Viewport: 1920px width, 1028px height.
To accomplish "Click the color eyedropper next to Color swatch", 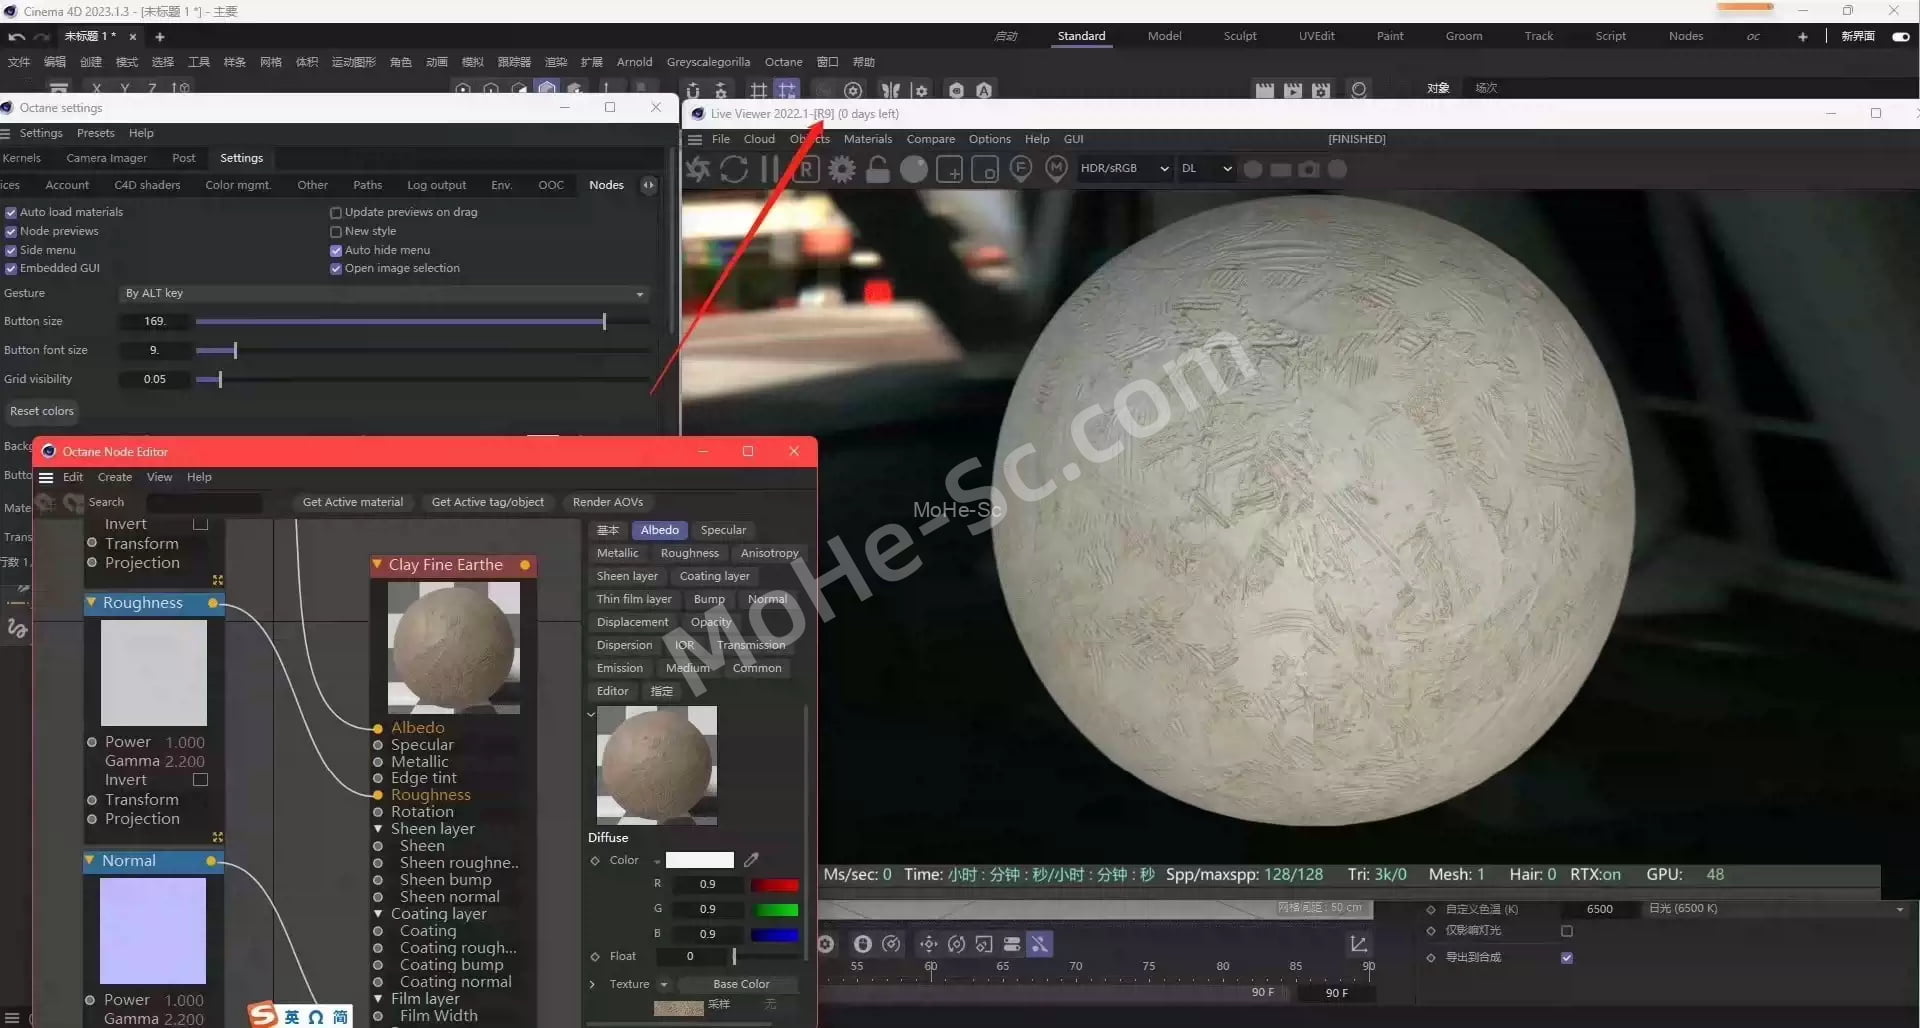I will pyautogui.click(x=751, y=860).
